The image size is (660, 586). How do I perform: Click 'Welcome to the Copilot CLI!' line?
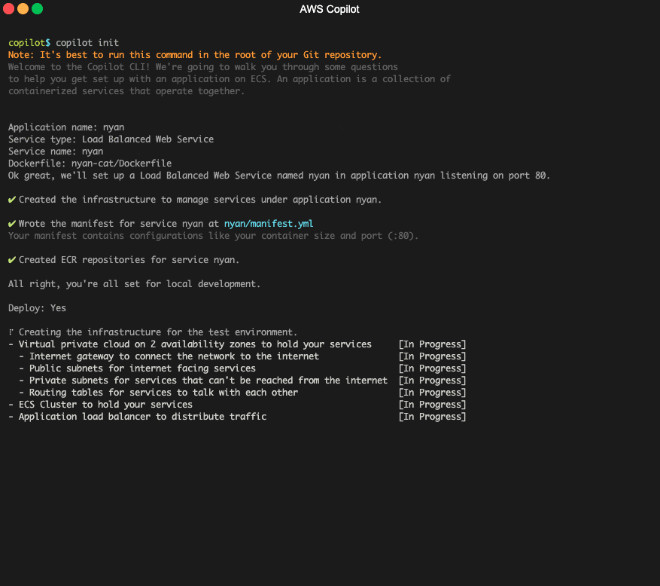click(x=203, y=67)
